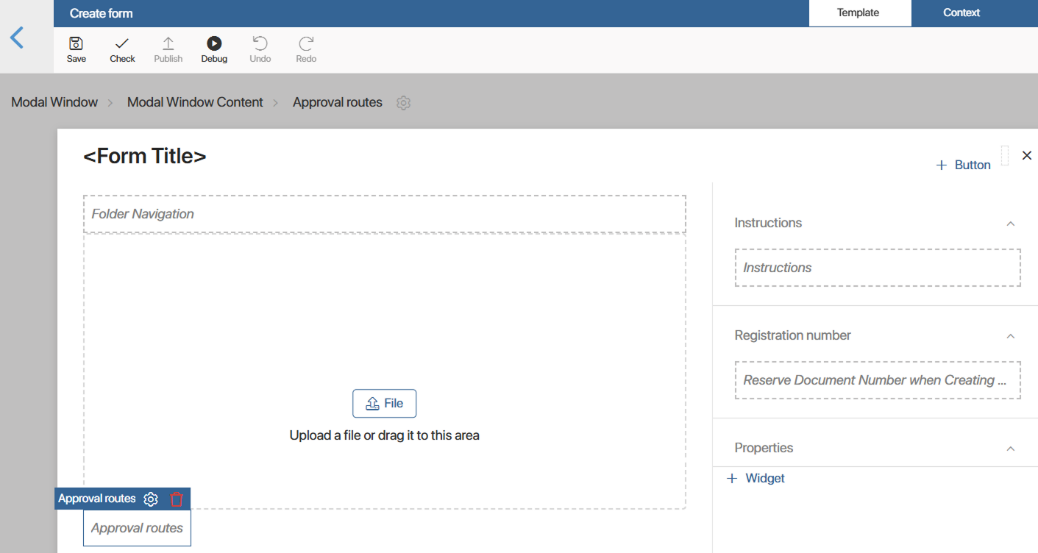
Task: Select the Template tab
Action: pyautogui.click(x=858, y=13)
